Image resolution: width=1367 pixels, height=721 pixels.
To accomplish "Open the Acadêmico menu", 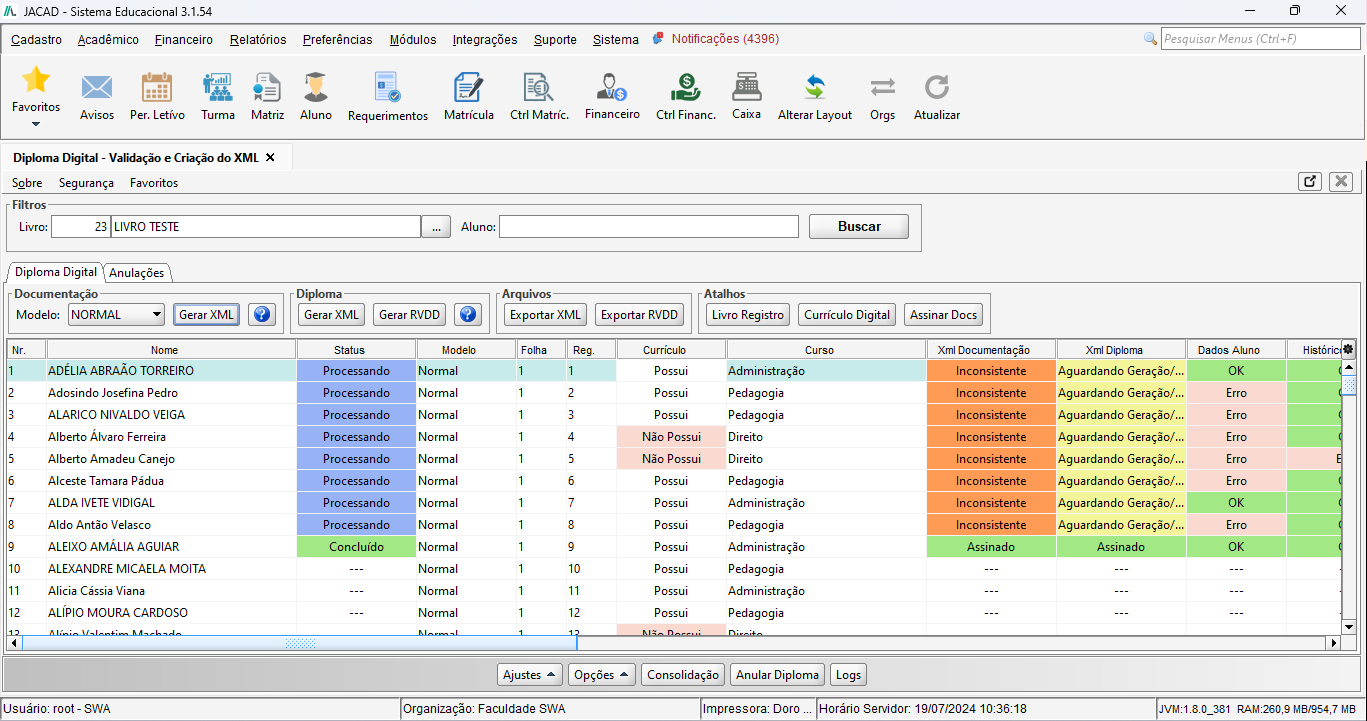I will click(108, 40).
